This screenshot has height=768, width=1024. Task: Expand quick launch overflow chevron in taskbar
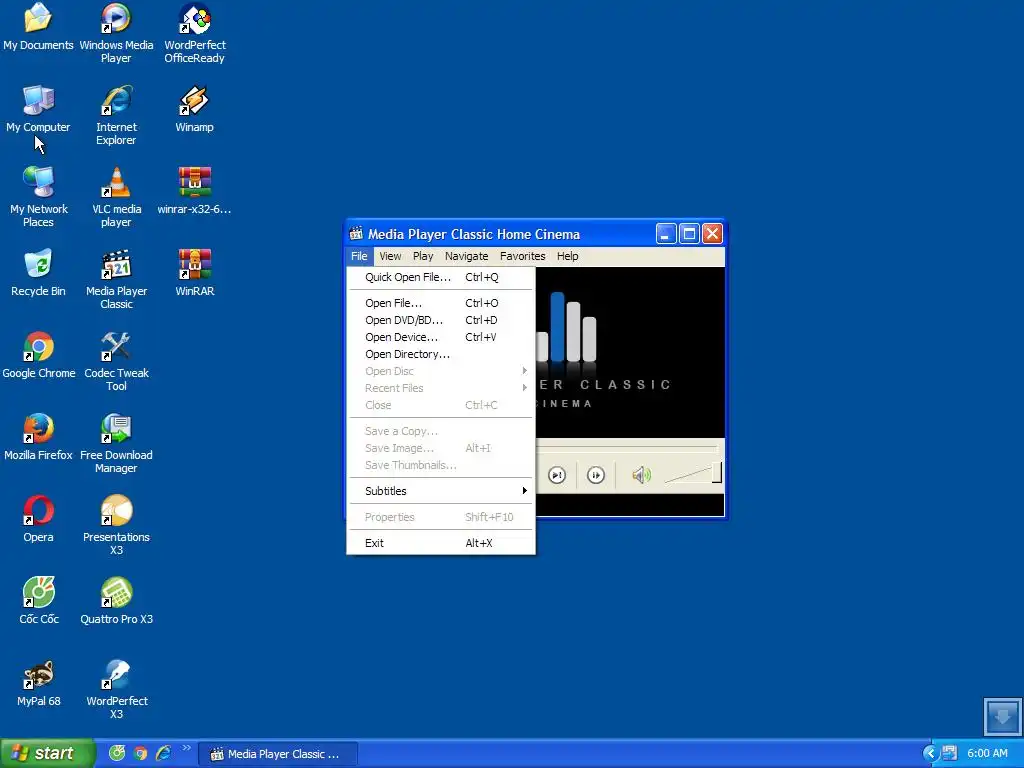187,748
